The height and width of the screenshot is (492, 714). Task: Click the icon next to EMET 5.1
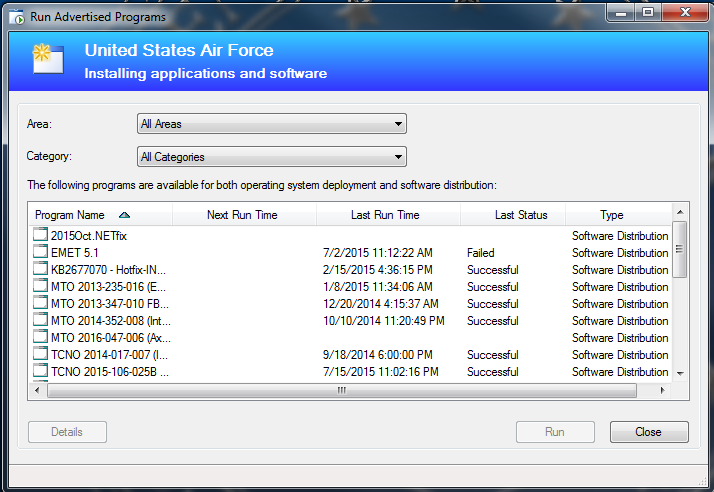tap(40, 253)
